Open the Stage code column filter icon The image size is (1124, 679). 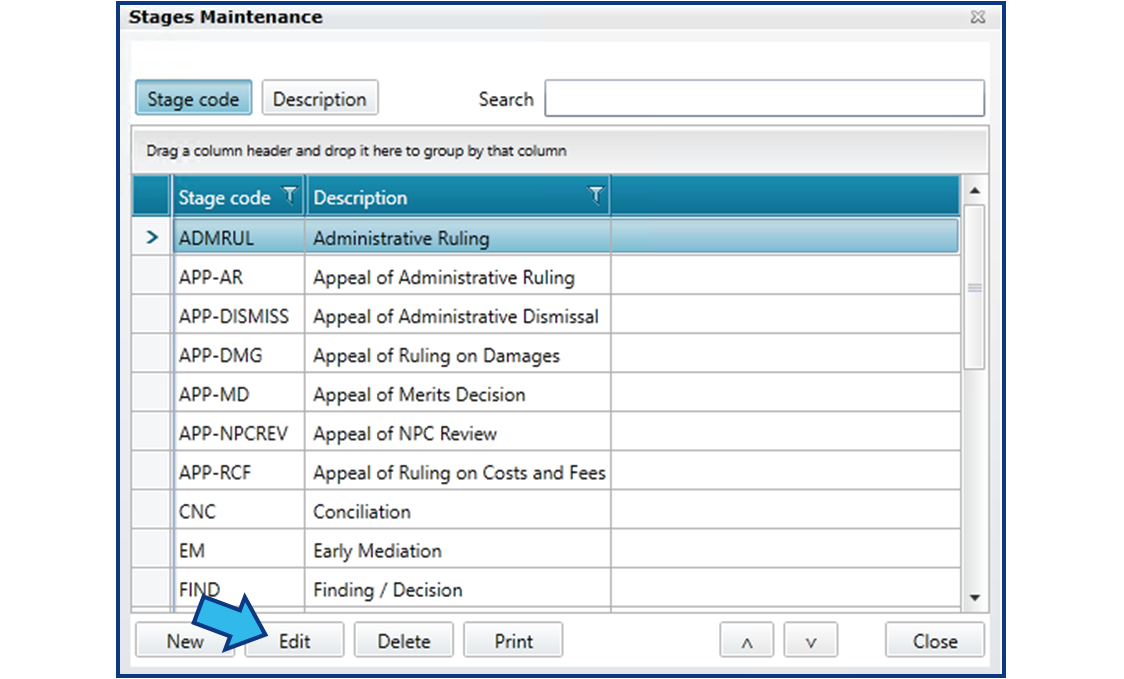point(289,195)
